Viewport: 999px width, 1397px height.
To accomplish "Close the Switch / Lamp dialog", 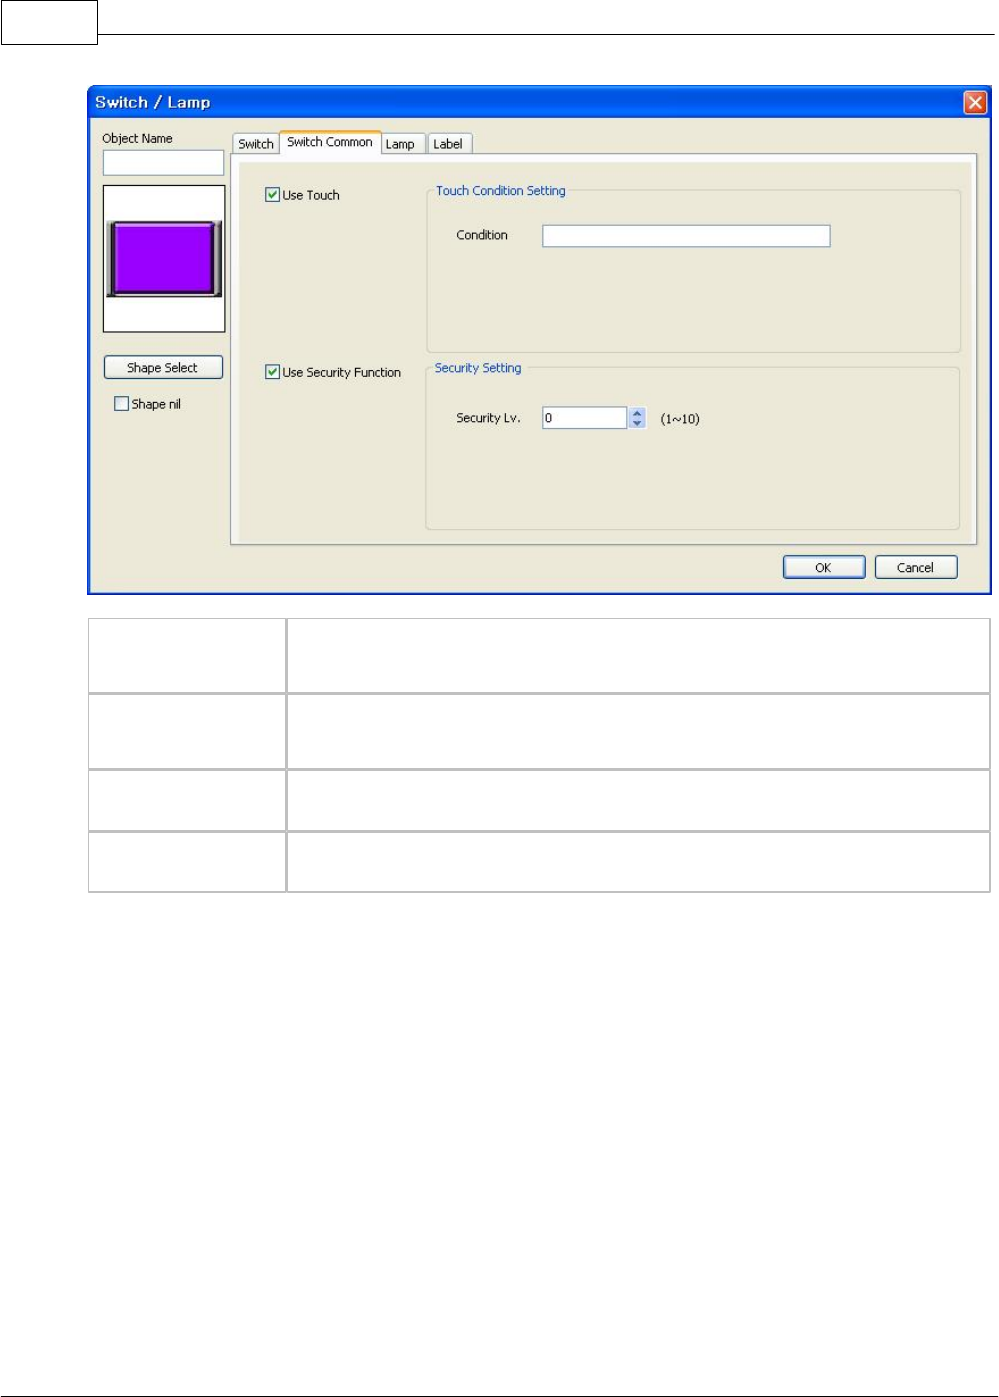I will (975, 102).
